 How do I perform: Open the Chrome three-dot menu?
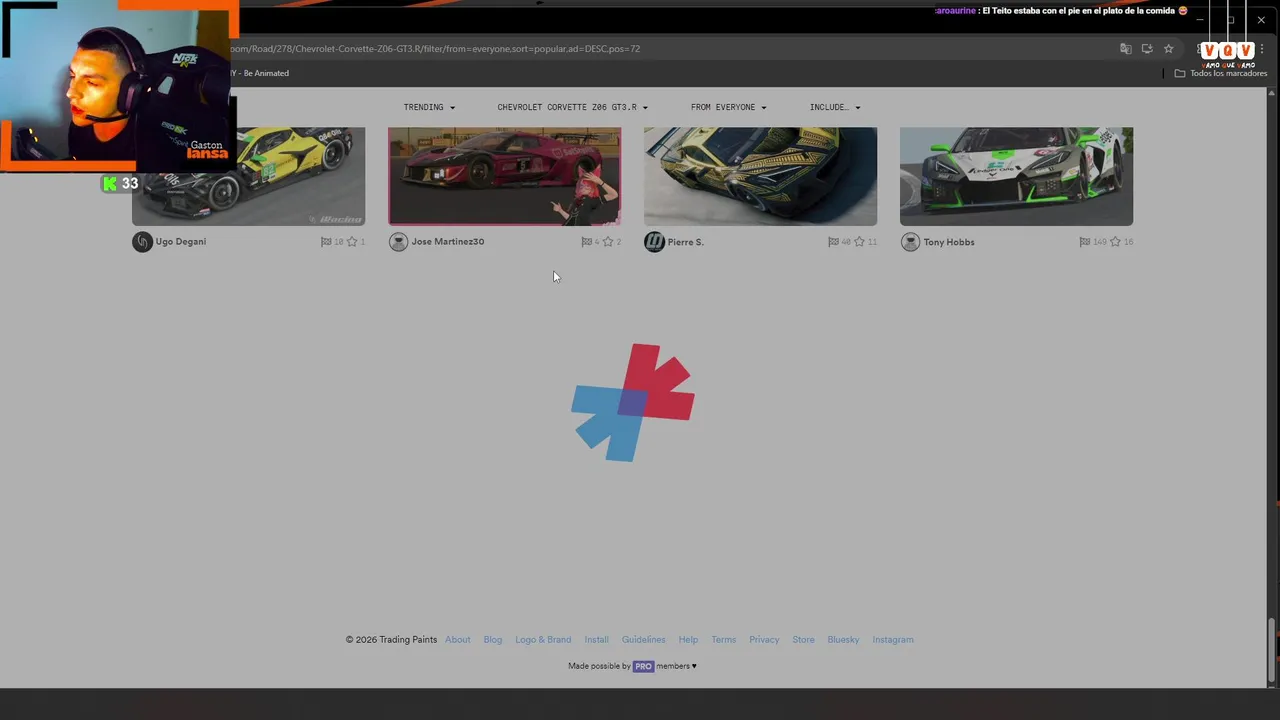point(1262,49)
